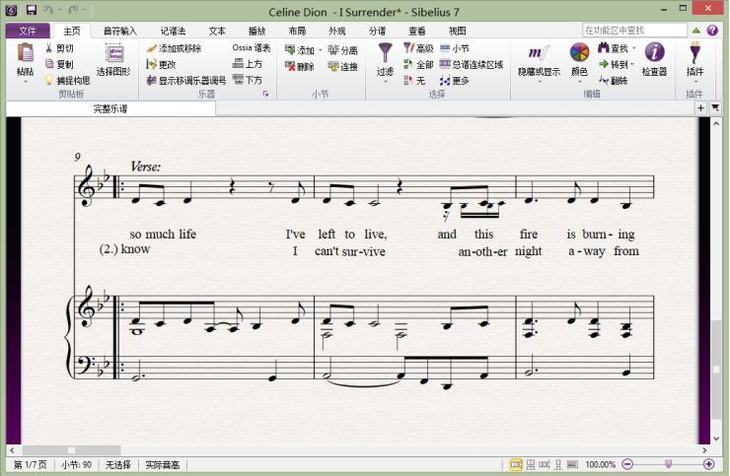The height and width of the screenshot is (476, 730).
Task: Switch to Play (播放) tab
Action: (x=257, y=31)
